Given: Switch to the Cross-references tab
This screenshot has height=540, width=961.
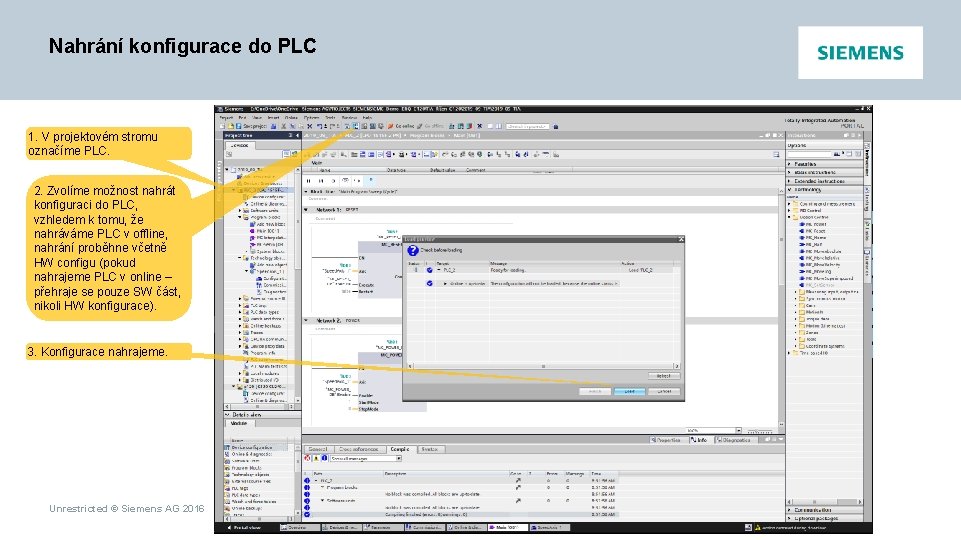Looking at the screenshot, I should pyautogui.click(x=359, y=449).
